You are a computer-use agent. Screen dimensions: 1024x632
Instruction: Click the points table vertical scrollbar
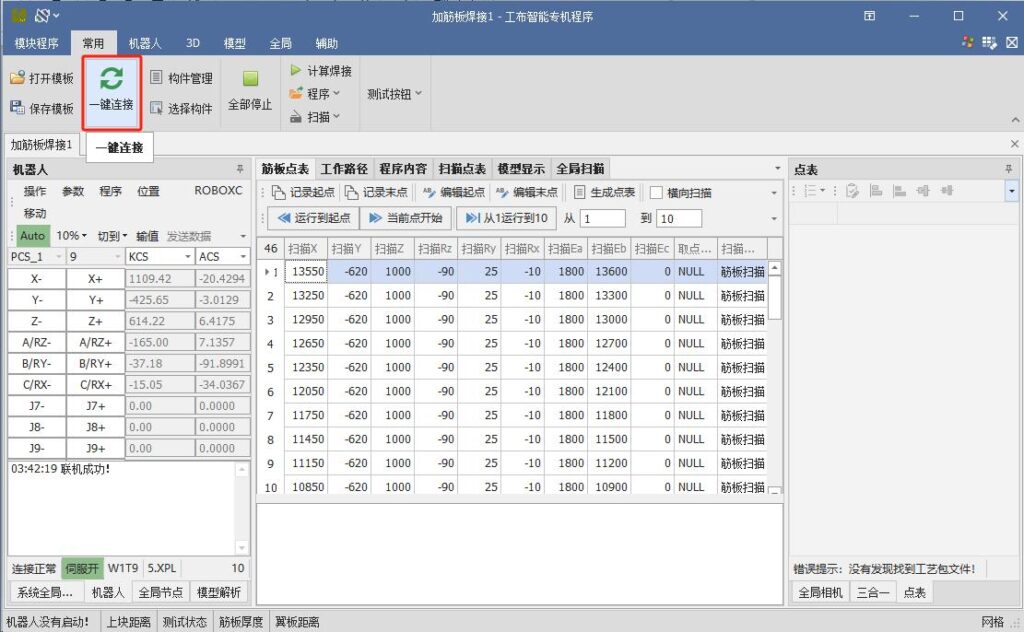point(774,380)
